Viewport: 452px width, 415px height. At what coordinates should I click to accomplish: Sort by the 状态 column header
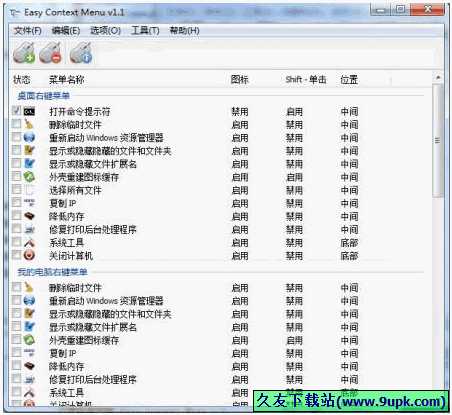point(22,80)
